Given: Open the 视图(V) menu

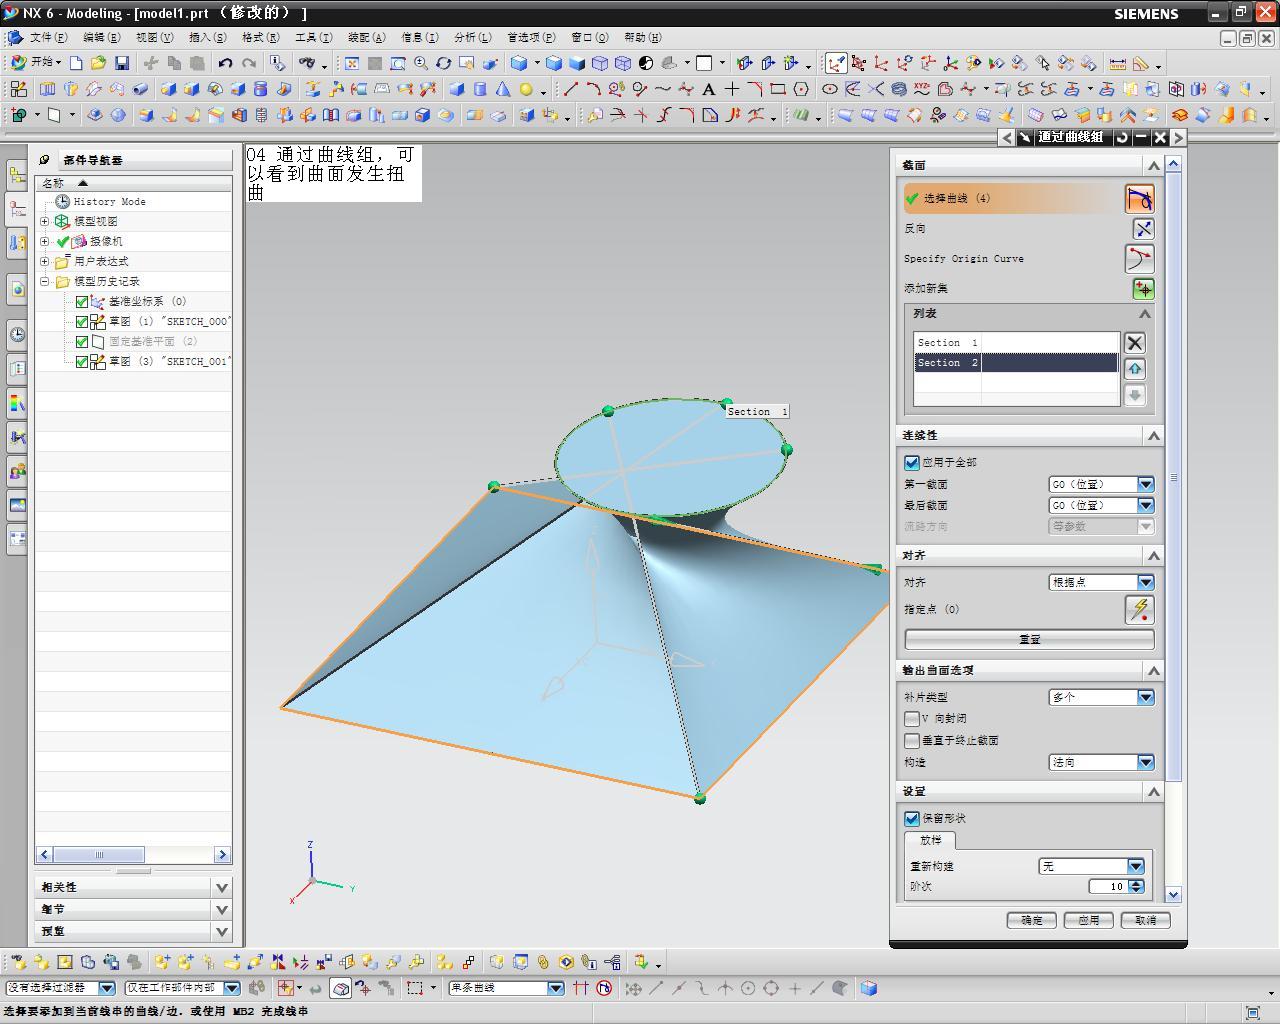Looking at the screenshot, I should pos(154,37).
